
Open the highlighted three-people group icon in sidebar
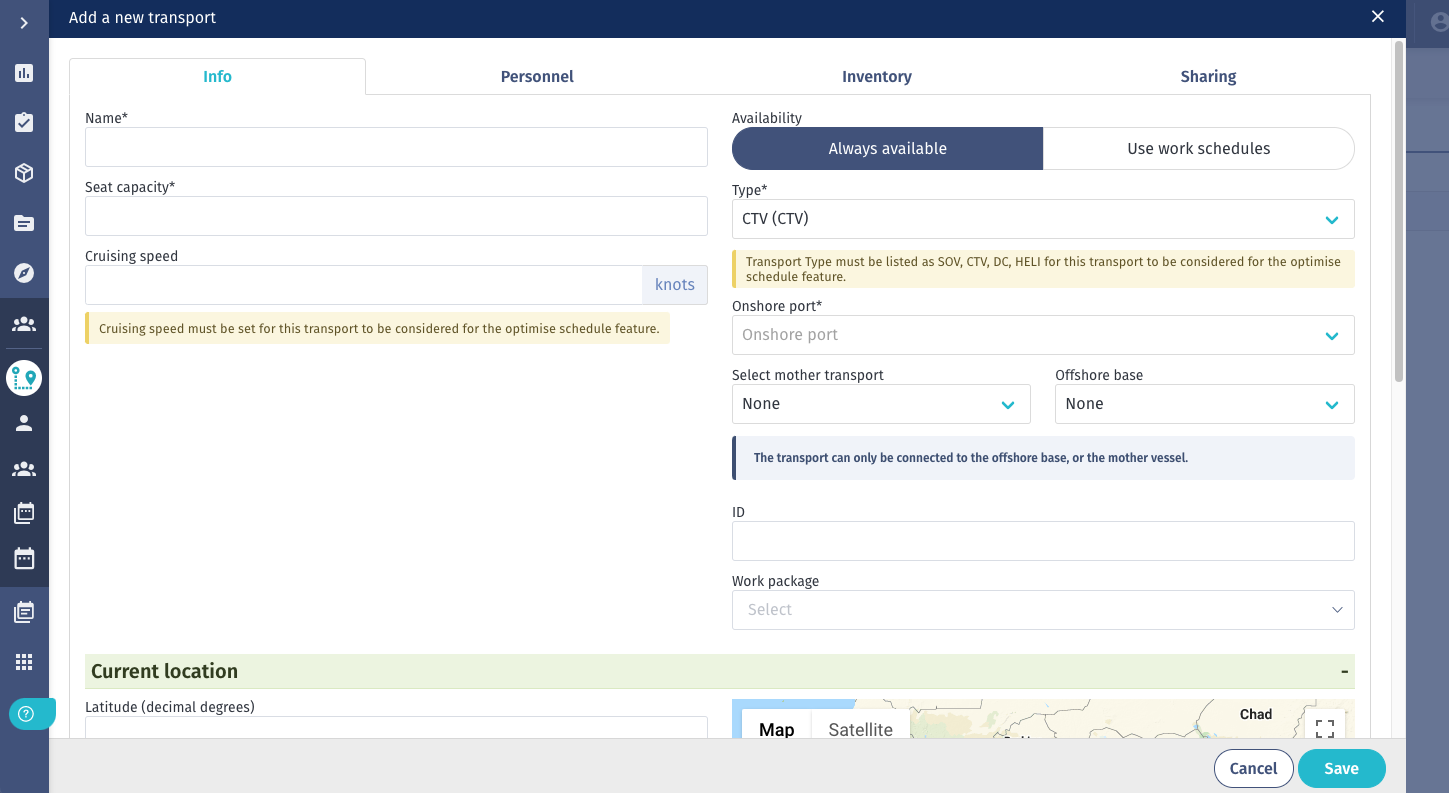tap(24, 324)
